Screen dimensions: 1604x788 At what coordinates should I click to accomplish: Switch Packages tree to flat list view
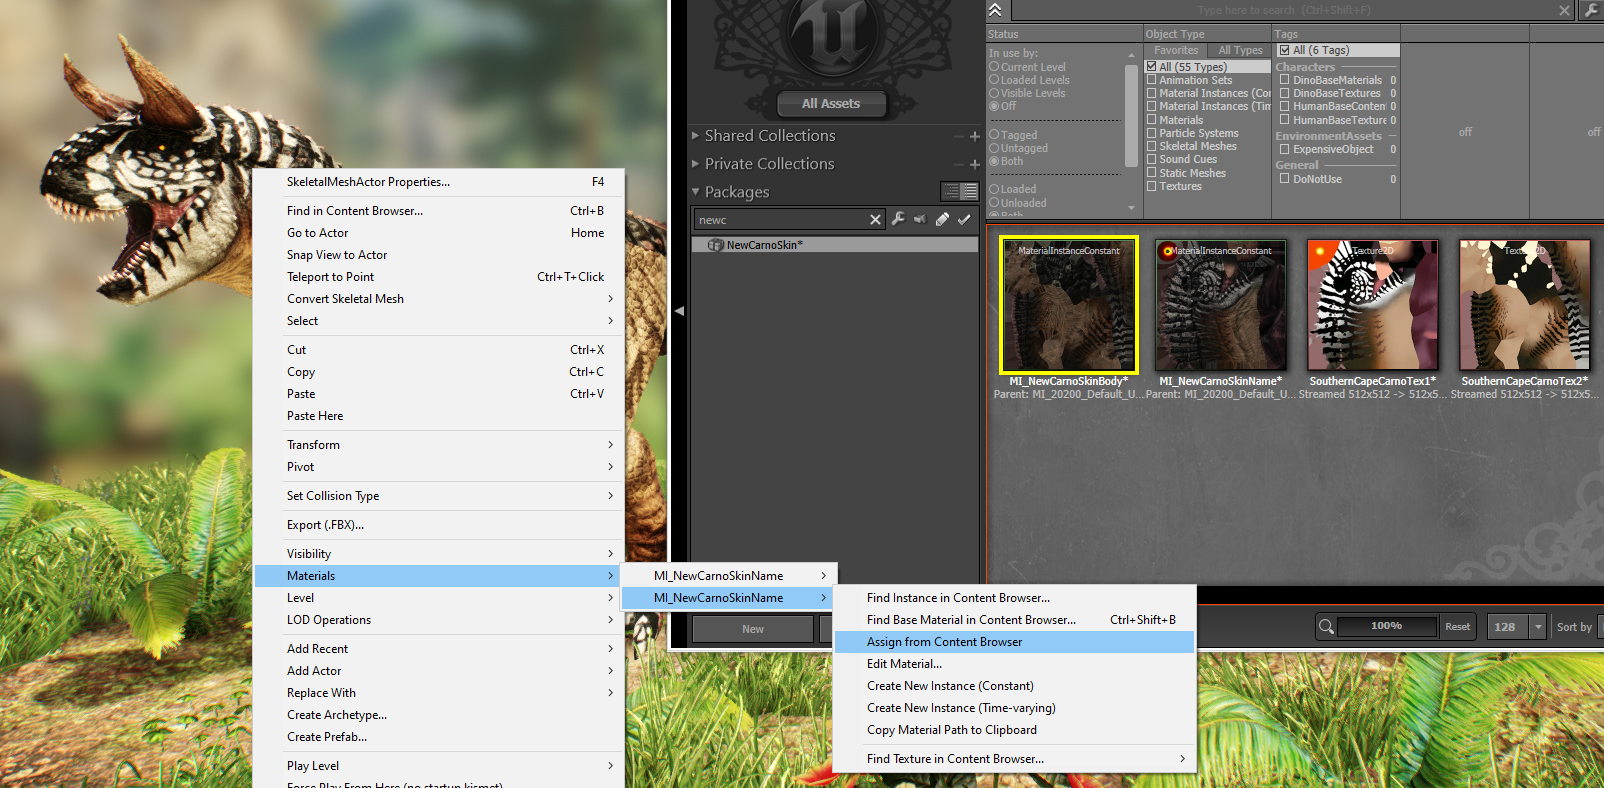pyautogui.click(x=969, y=191)
